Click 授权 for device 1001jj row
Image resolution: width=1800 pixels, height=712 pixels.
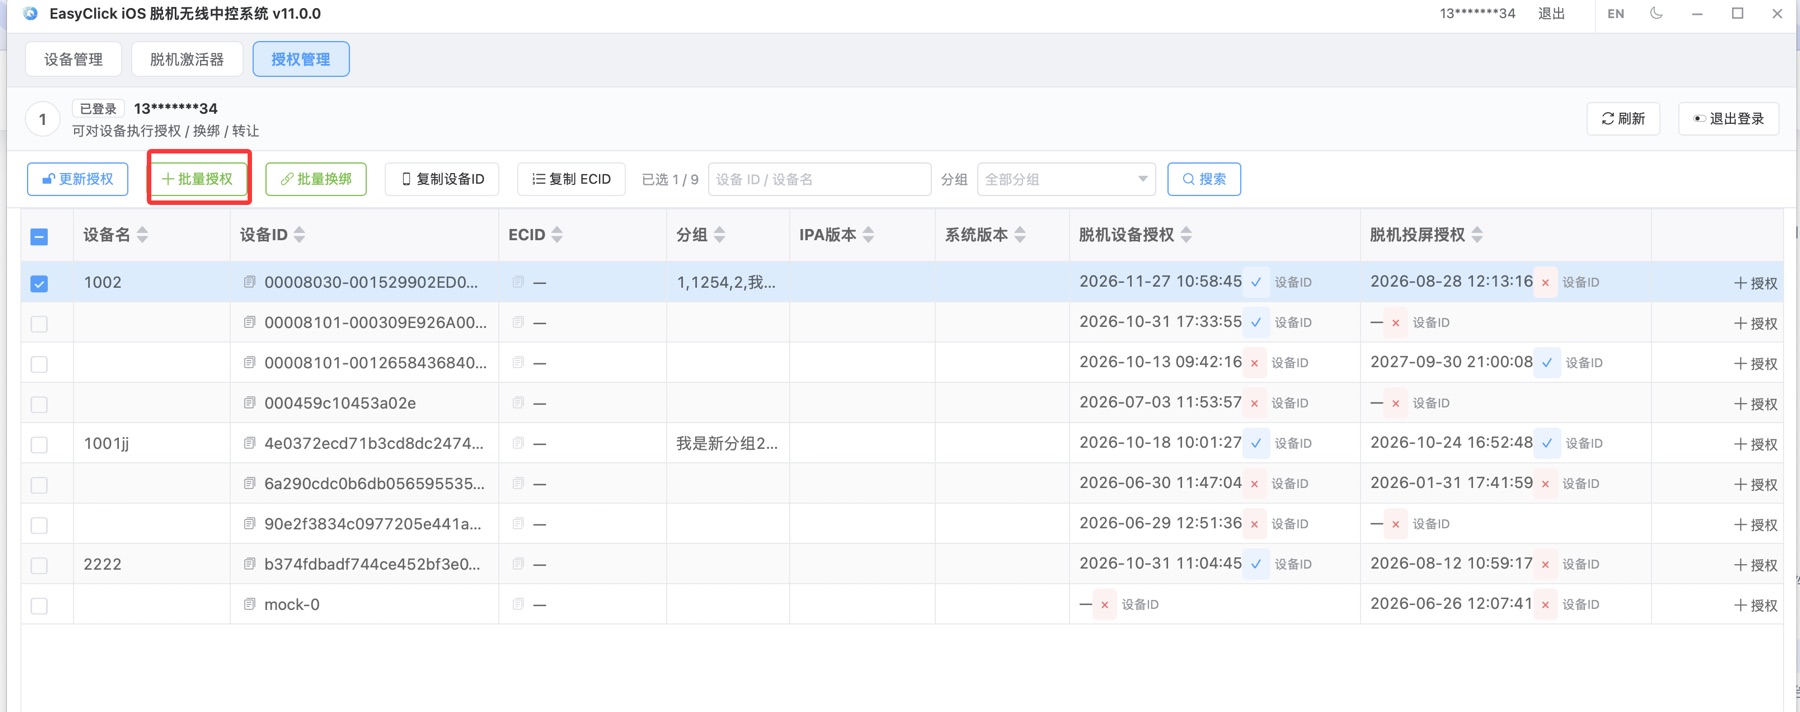click(1756, 444)
